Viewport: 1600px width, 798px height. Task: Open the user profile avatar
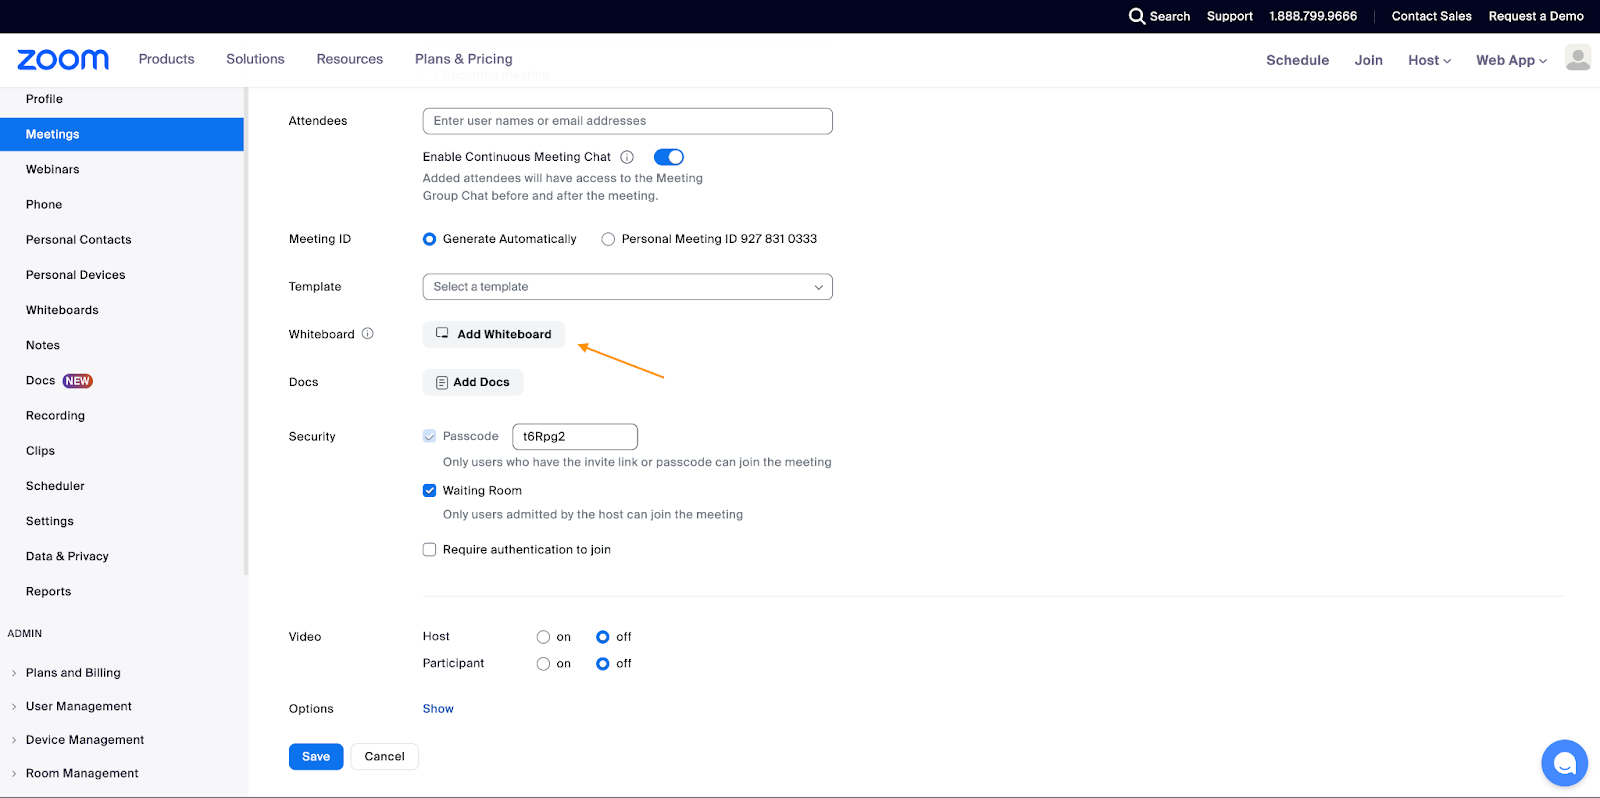(x=1577, y=59)
